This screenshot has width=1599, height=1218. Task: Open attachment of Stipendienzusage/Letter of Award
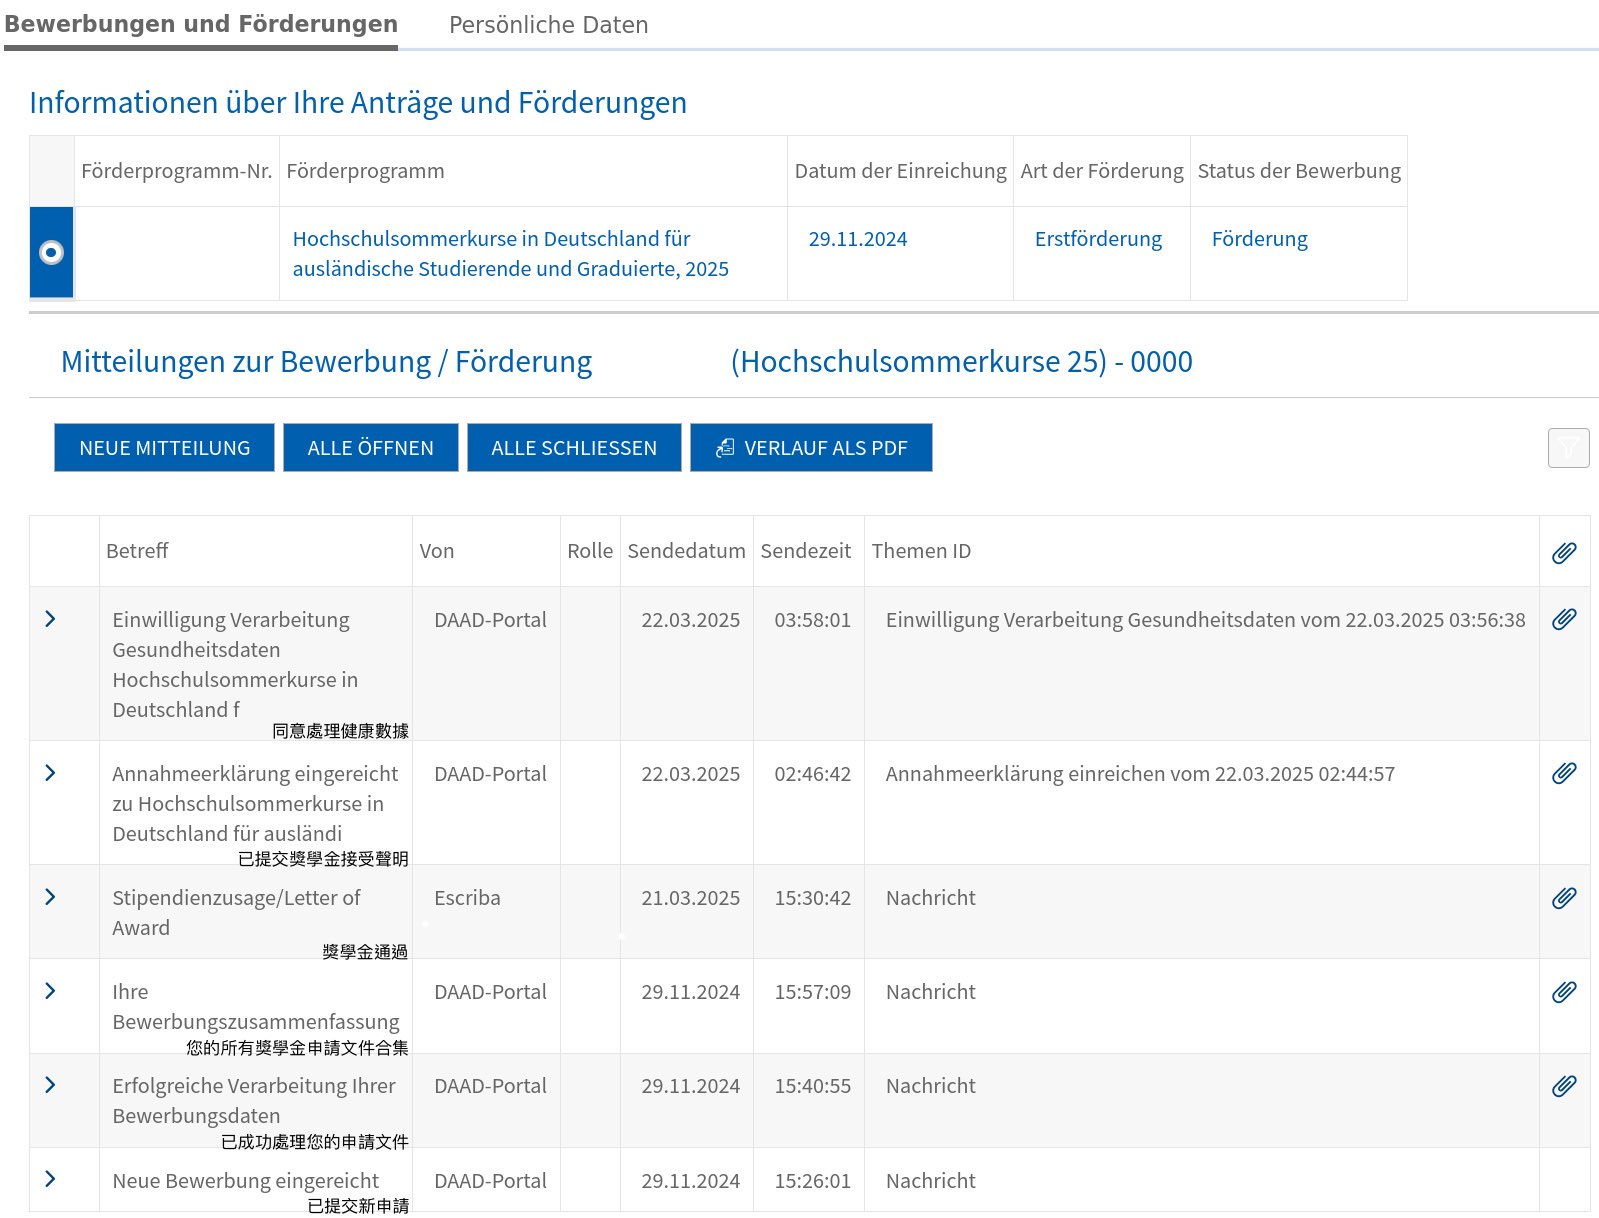point(1563,898)
